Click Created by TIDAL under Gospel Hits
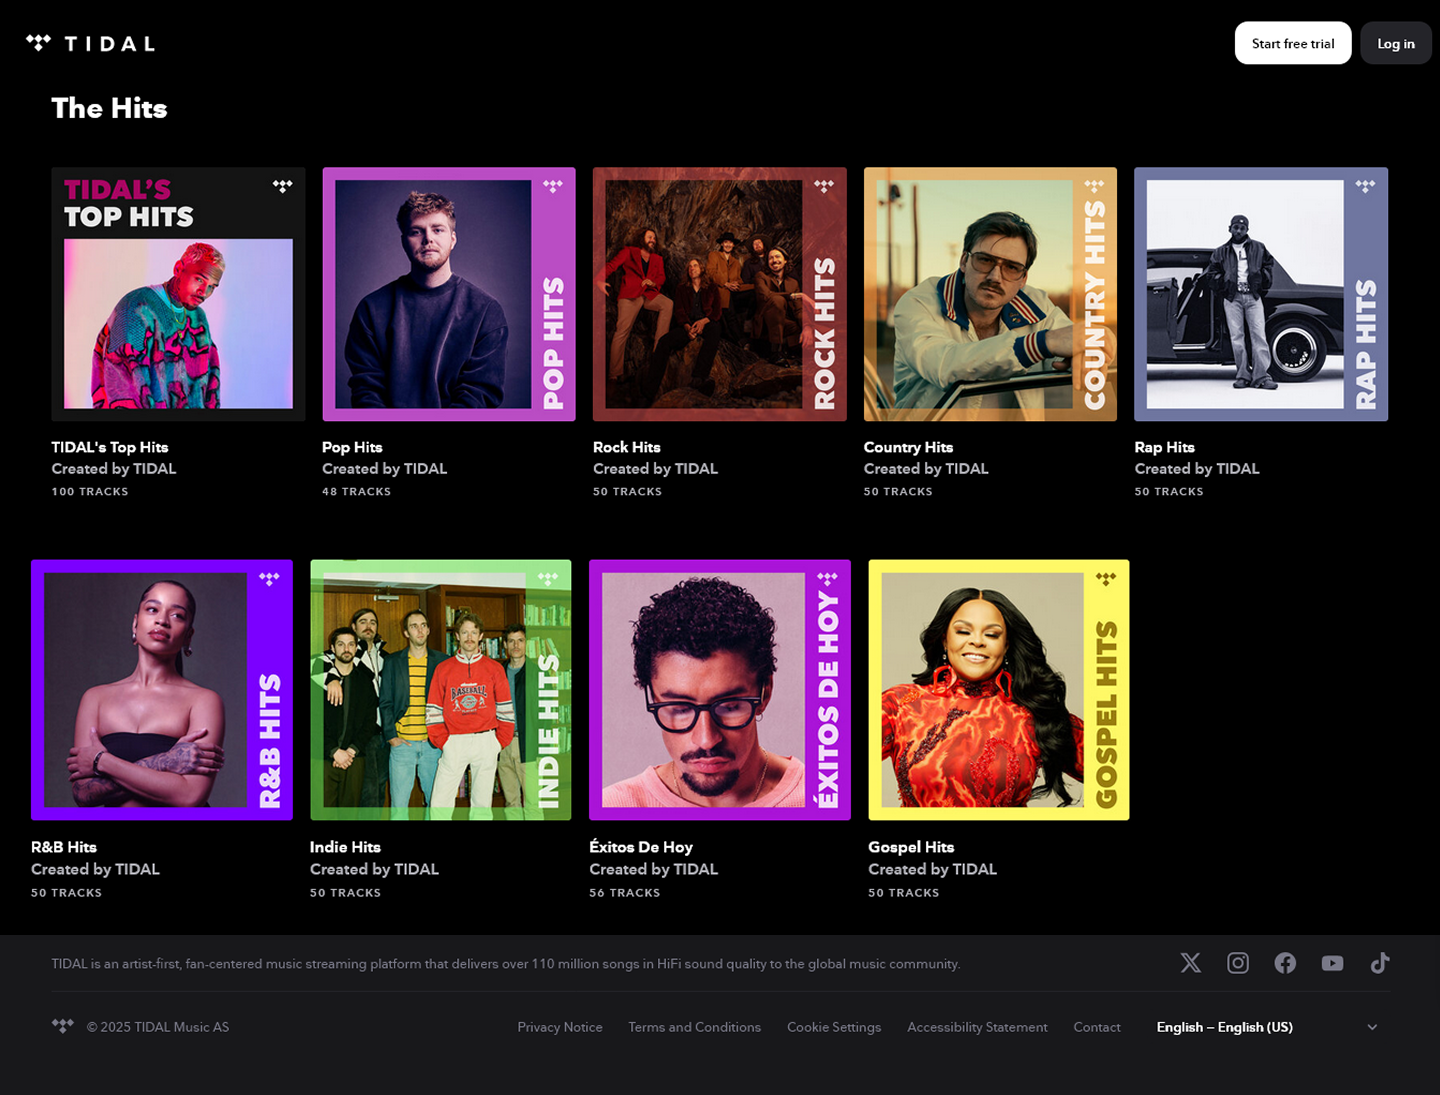 tap(932, 869)
